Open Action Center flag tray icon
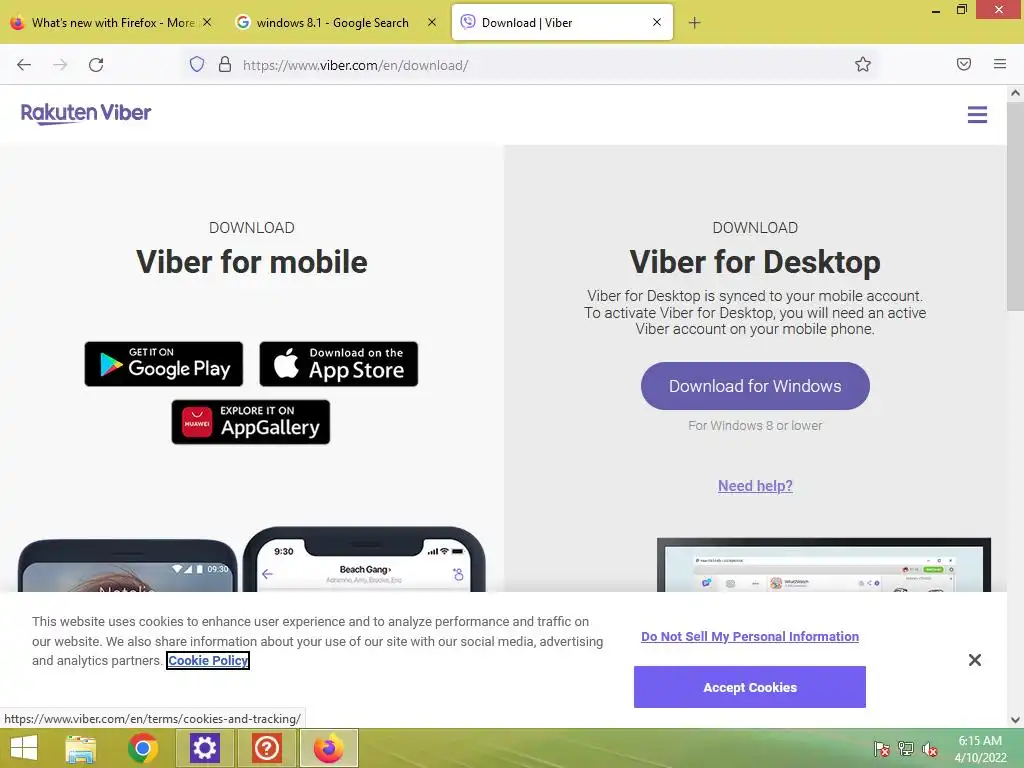The height and width of the screenshot is (768, 1024). coord(882,748)
